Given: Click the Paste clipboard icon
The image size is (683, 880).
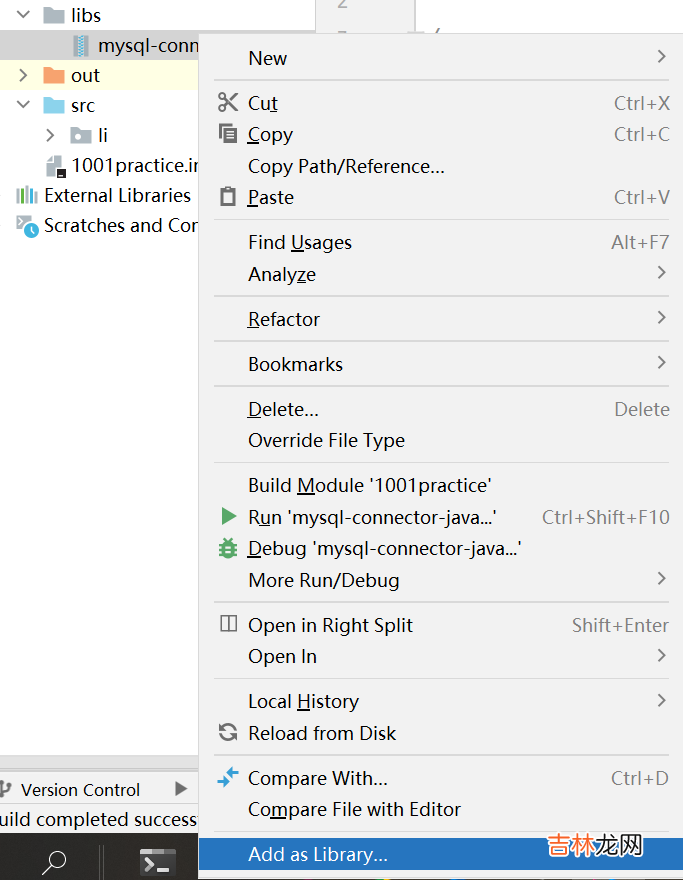Looking at the screenshot, I should click(228, 197).
